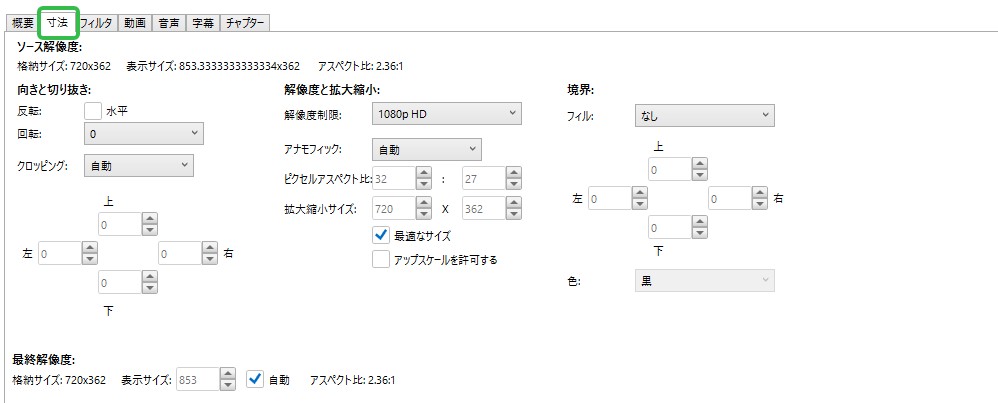Switch to the 概要 tab
998x403 pixels.
pyautogui.click(x=23, y=24)
